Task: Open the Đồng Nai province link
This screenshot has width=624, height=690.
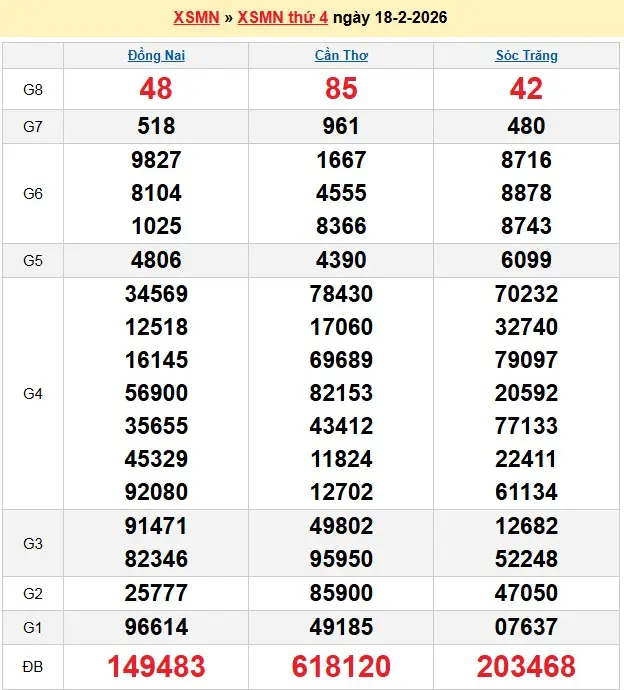Action: point(156,55)
